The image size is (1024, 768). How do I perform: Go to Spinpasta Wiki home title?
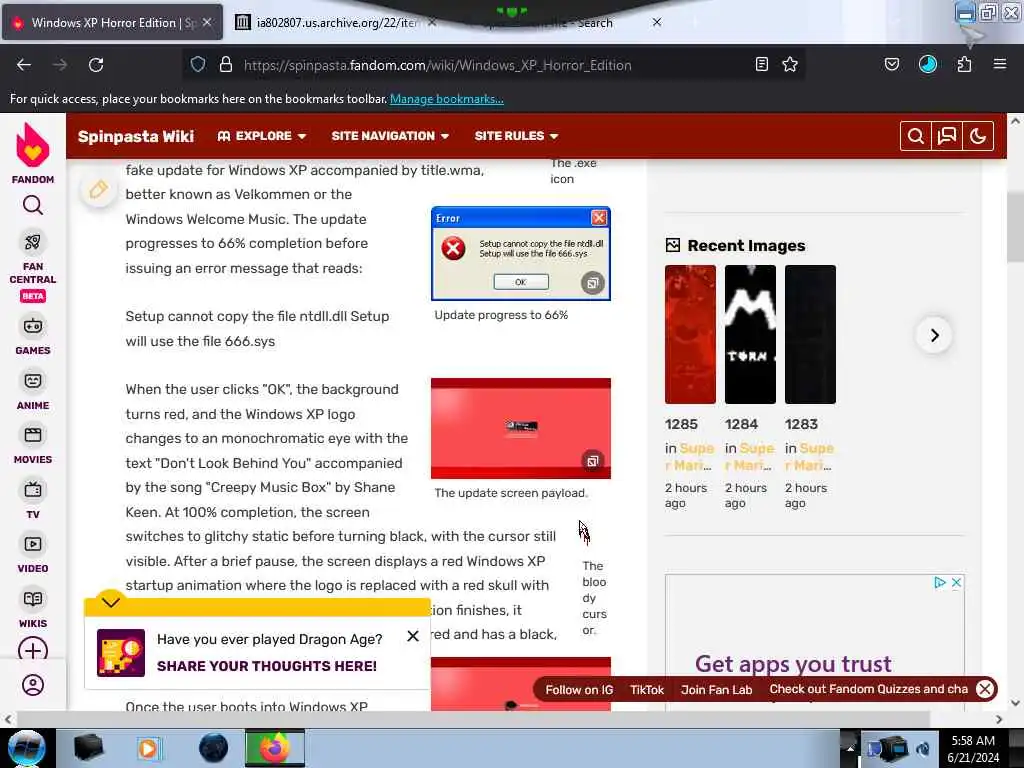click(136, 136)
